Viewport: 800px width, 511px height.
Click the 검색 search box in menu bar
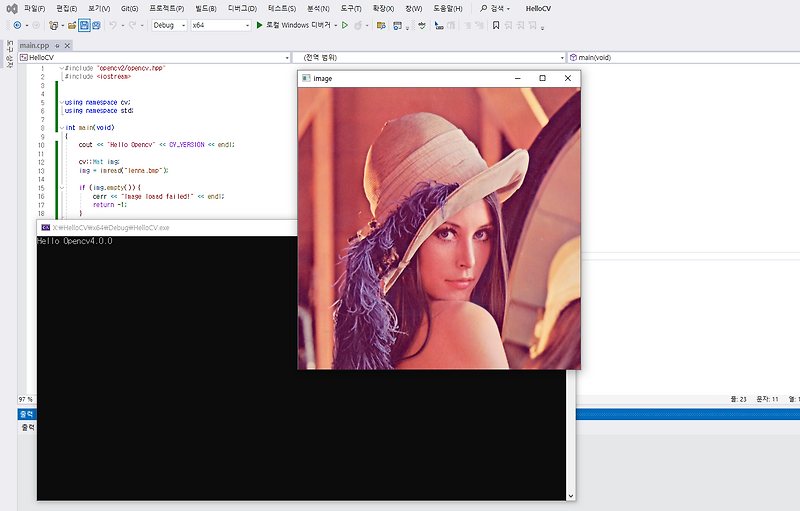[496, 9]
